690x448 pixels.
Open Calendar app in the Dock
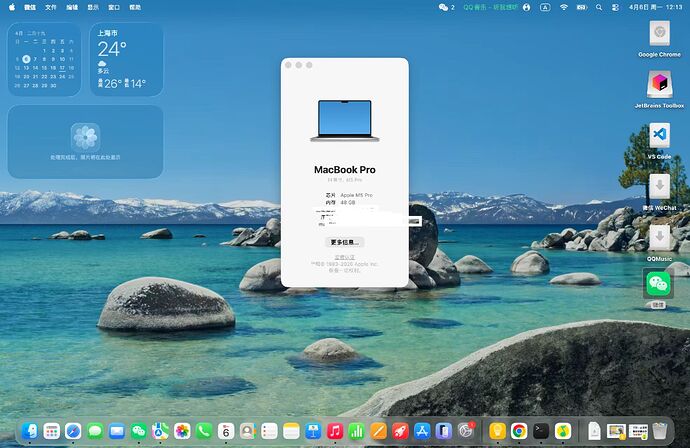point(226,431)
